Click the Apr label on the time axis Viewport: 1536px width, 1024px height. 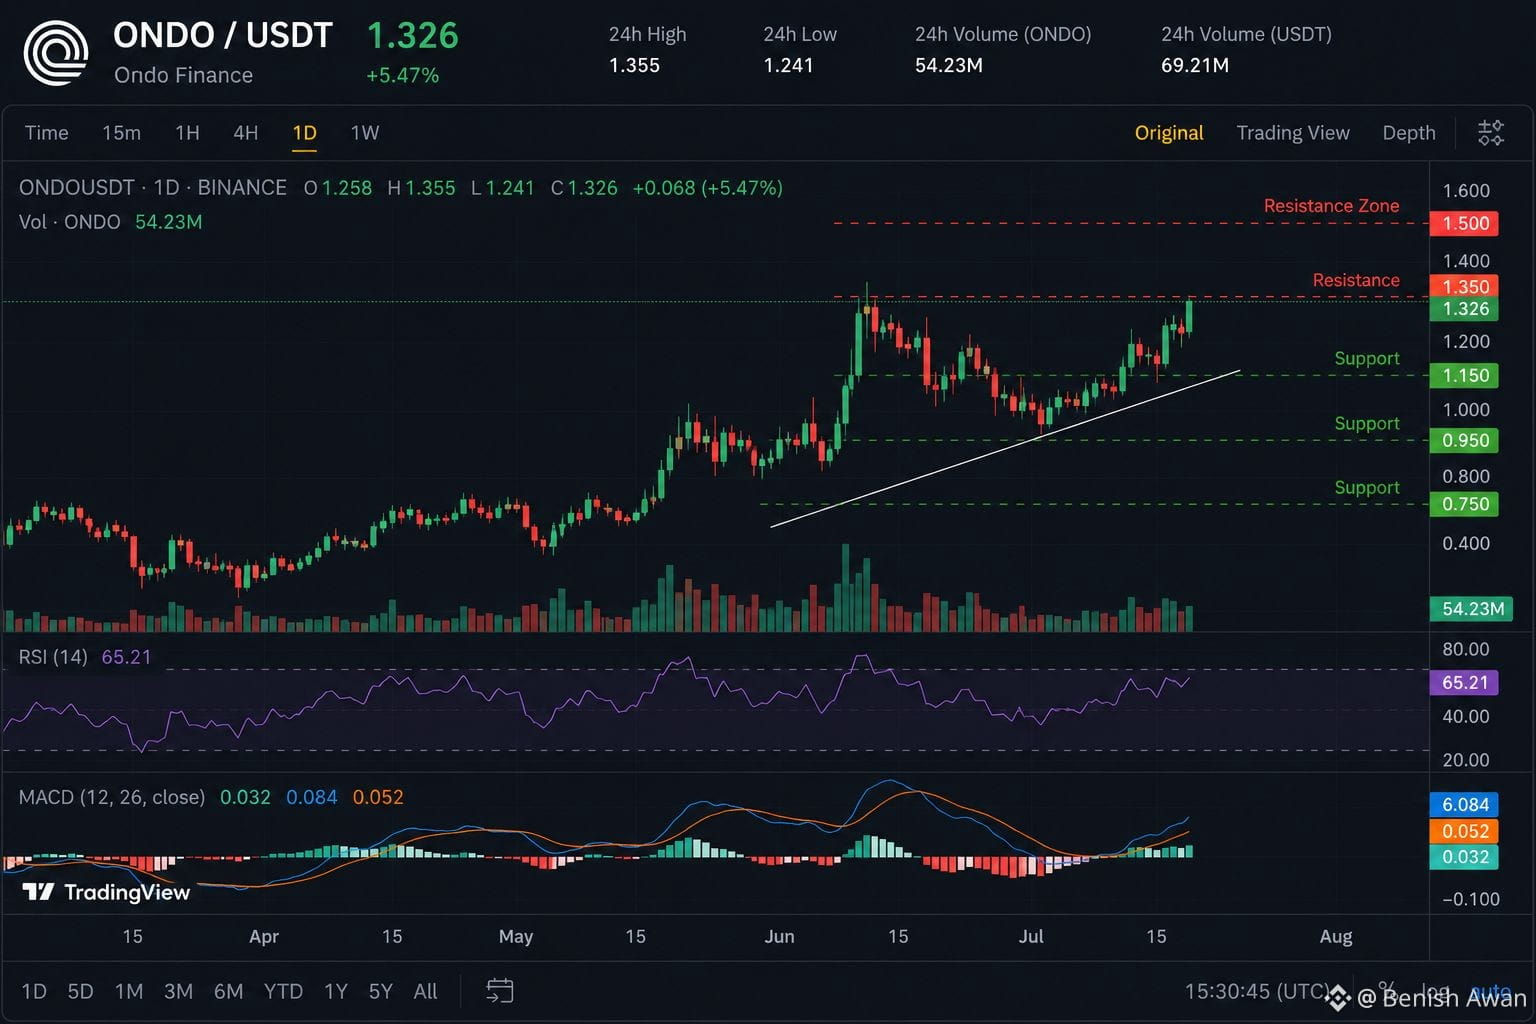click(264, 936)
